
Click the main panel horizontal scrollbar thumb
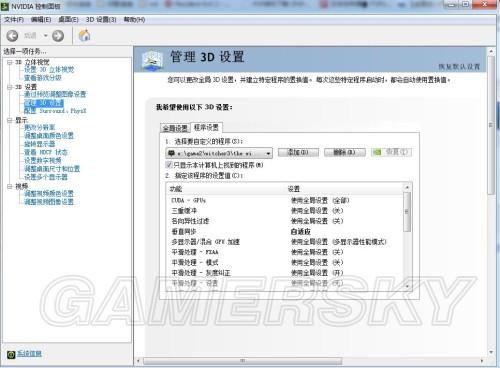click(x=242, y=361)
